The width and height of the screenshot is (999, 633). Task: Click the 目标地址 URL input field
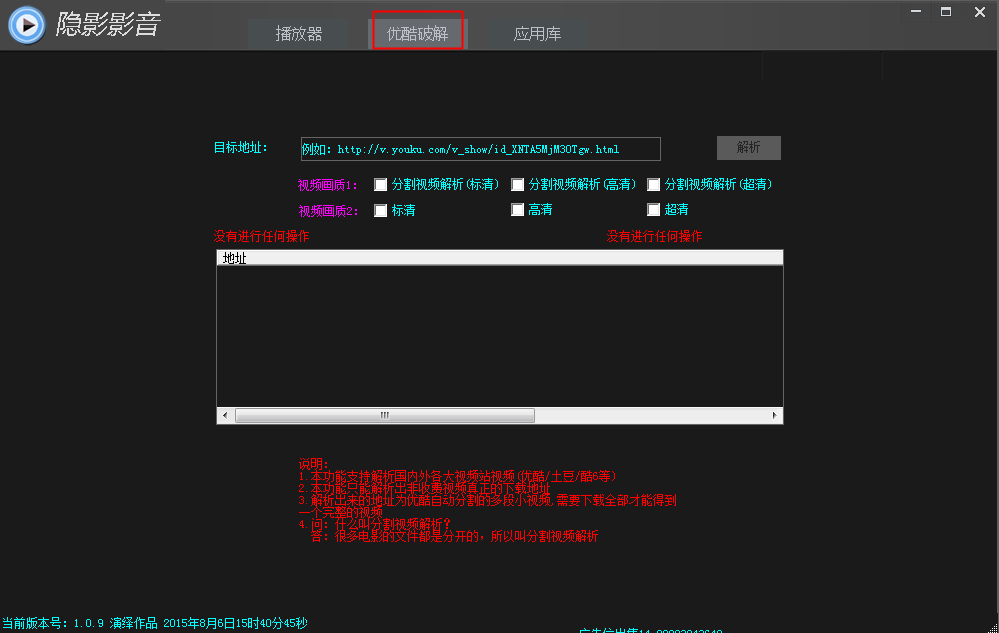pos(480,149)
